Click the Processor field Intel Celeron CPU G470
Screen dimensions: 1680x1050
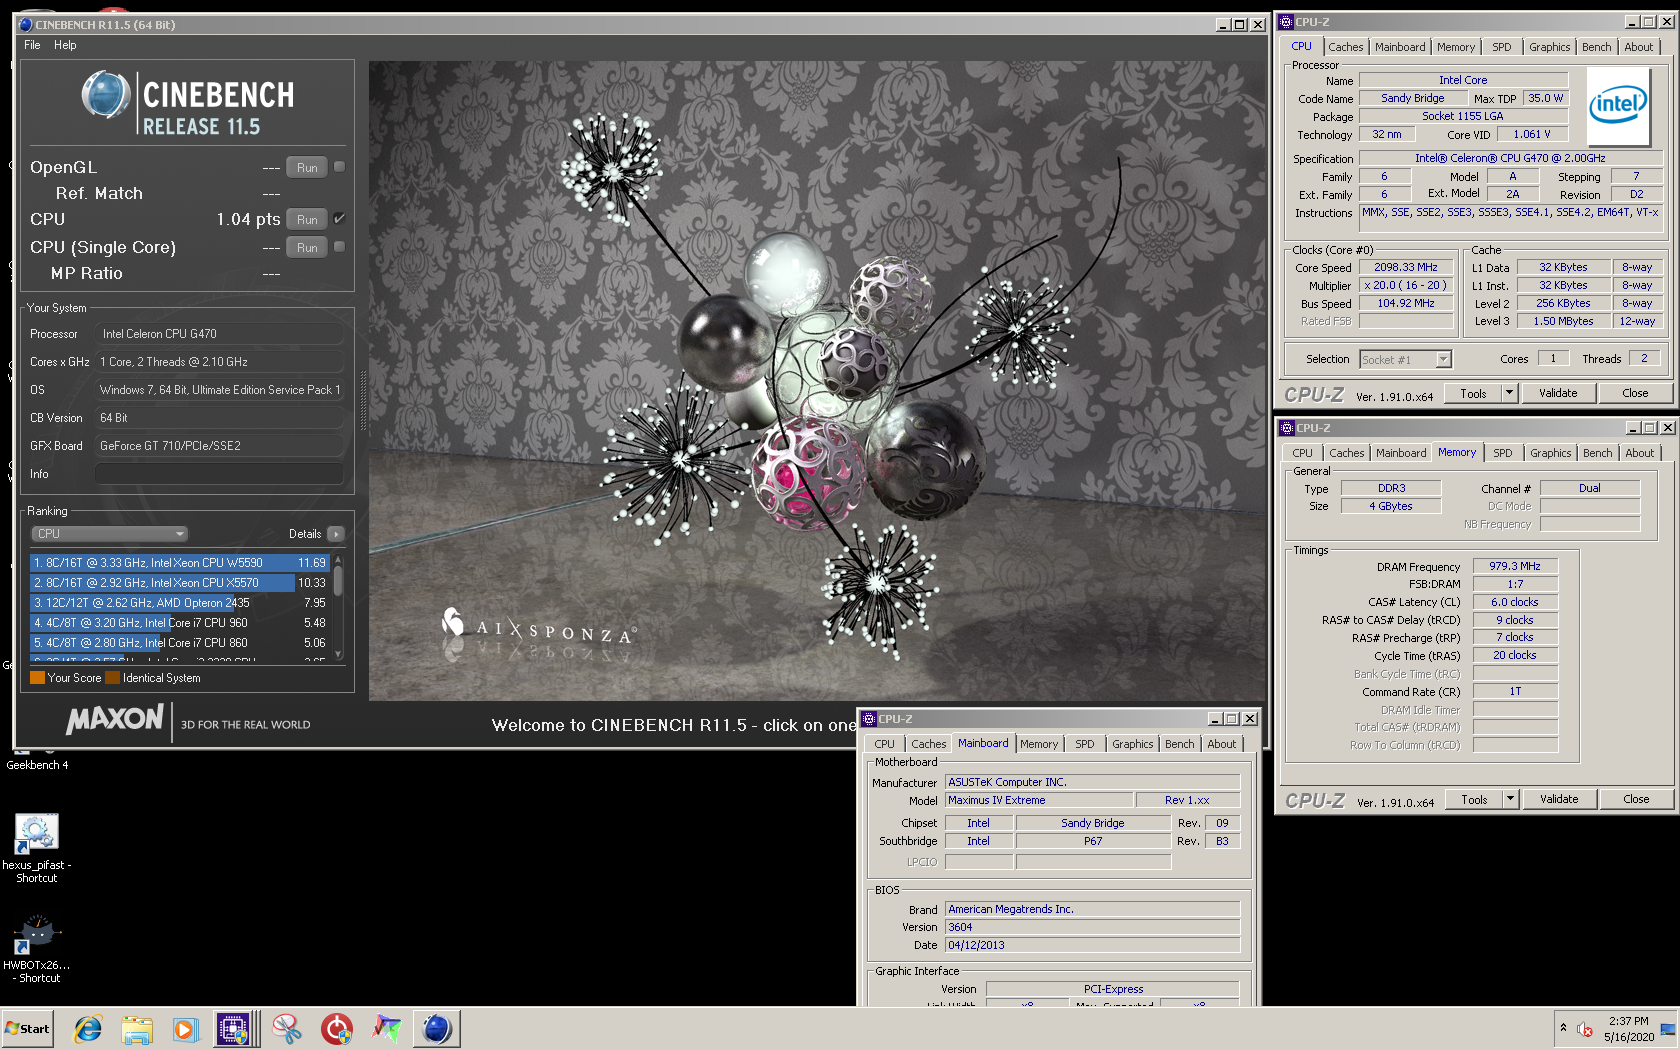(x=219, y=334)
